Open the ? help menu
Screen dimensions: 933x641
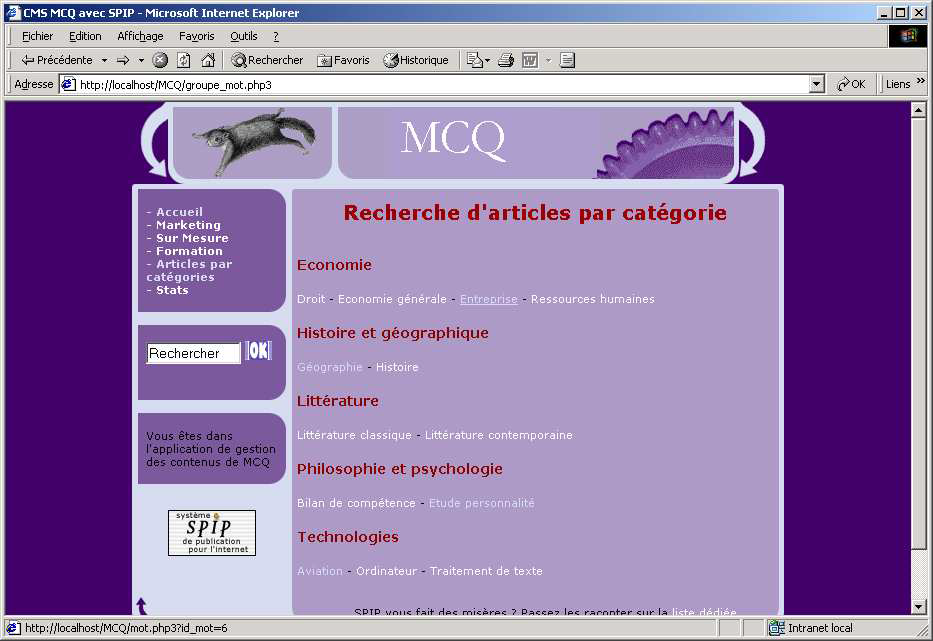tap(275, 36)
